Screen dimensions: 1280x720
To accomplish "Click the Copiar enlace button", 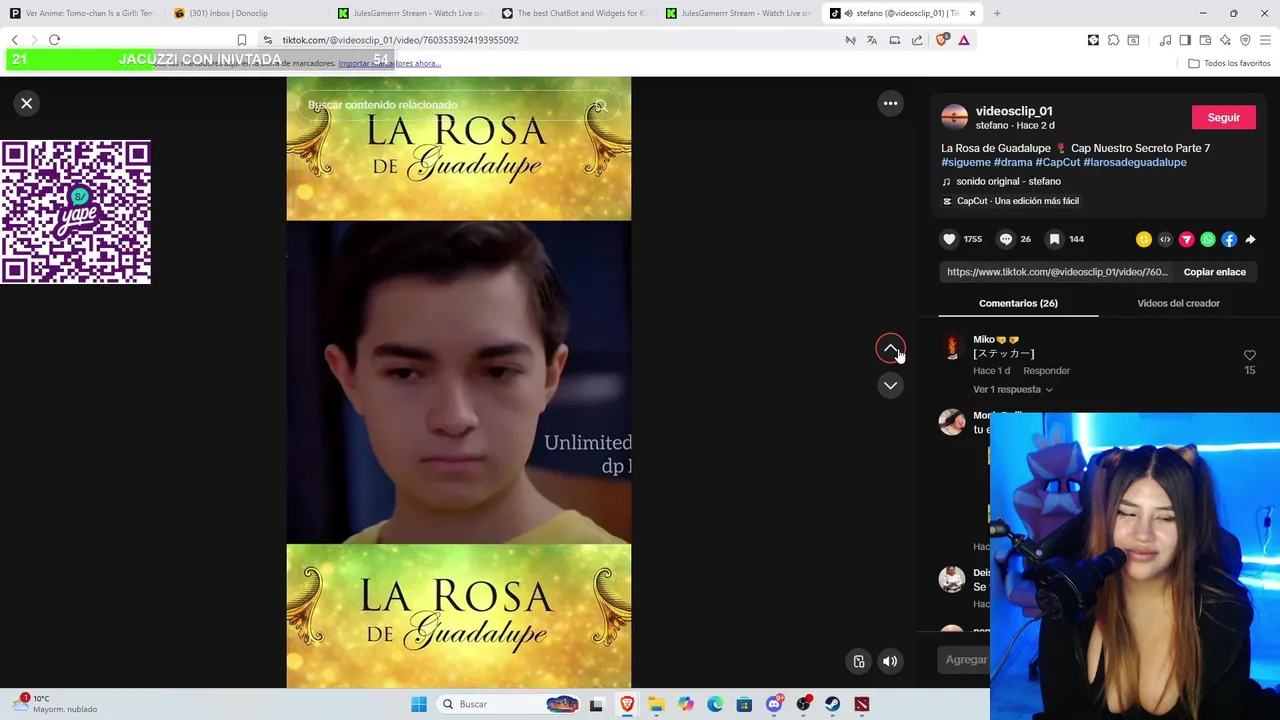I will pos(1214,272).
